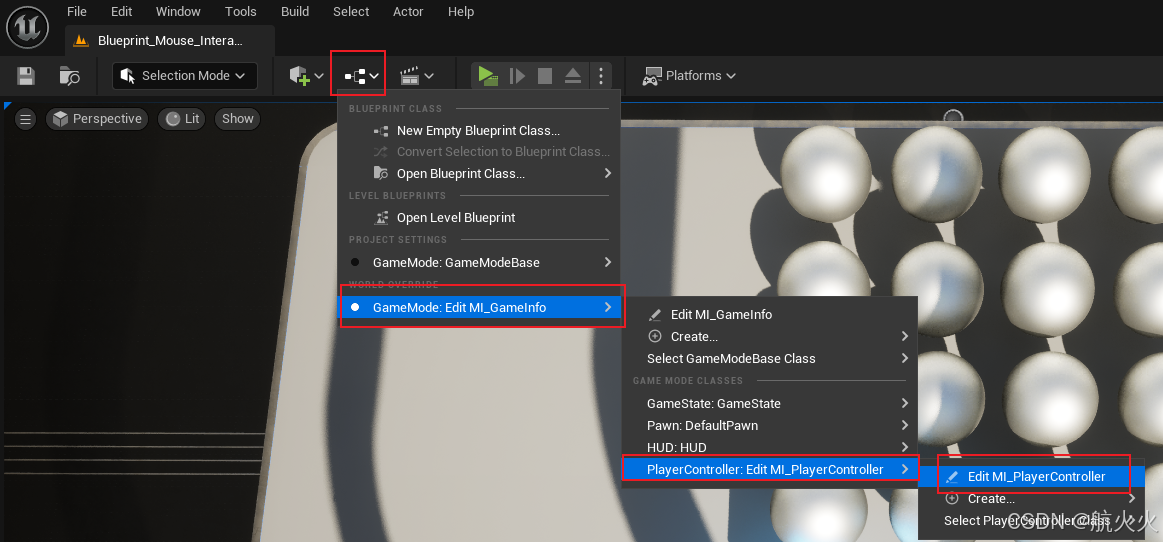Open the viewport hamburger options menu
Viewport: 1163px width, 542px height.
tap(26, 119)
